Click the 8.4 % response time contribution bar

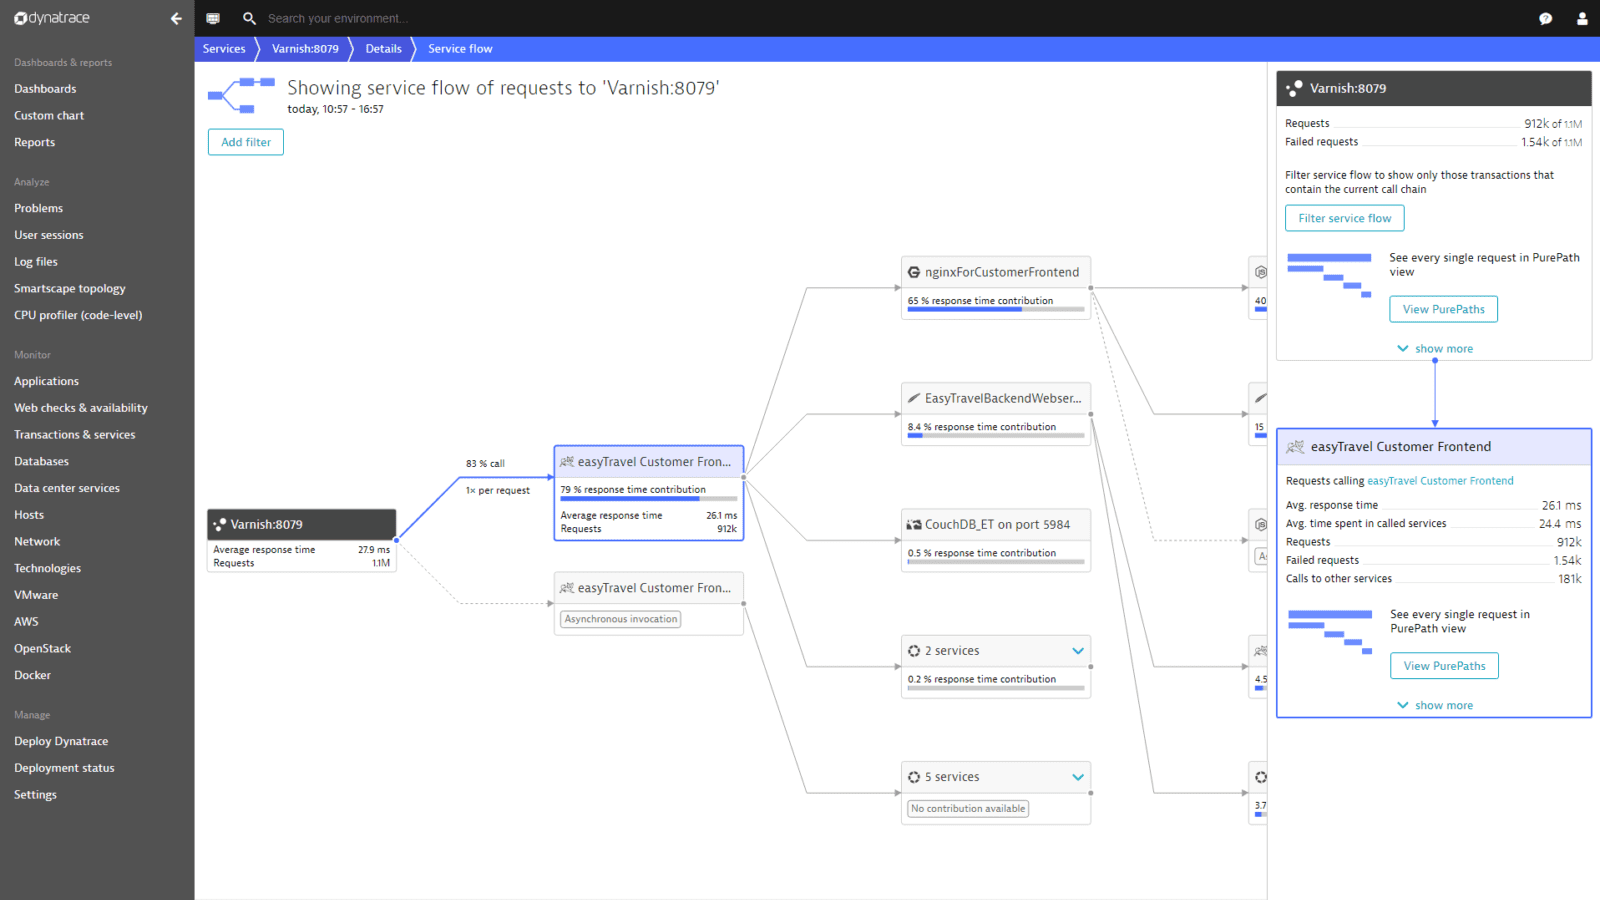(996, 435)
